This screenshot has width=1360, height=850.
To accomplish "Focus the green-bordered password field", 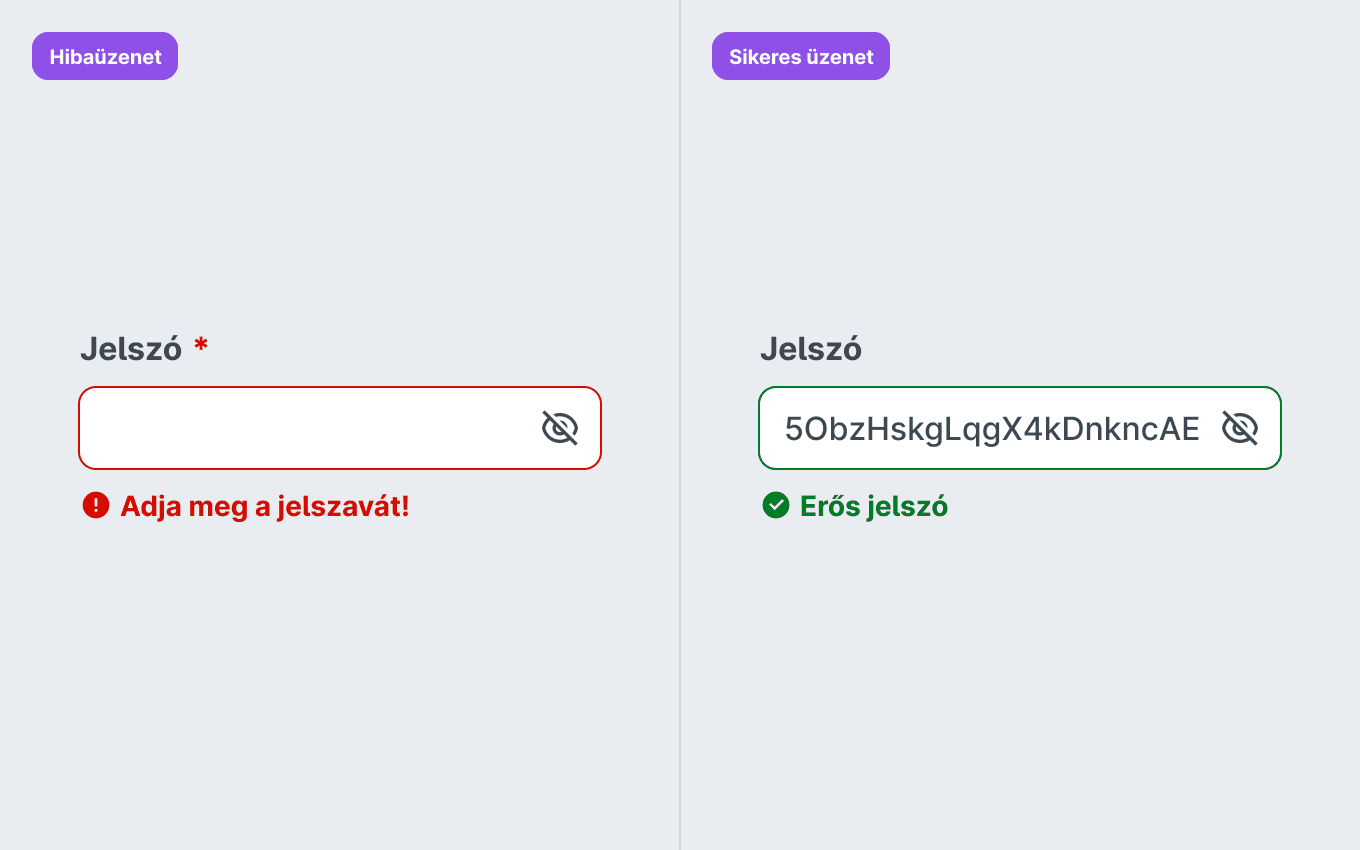I will pos(1020,428).
